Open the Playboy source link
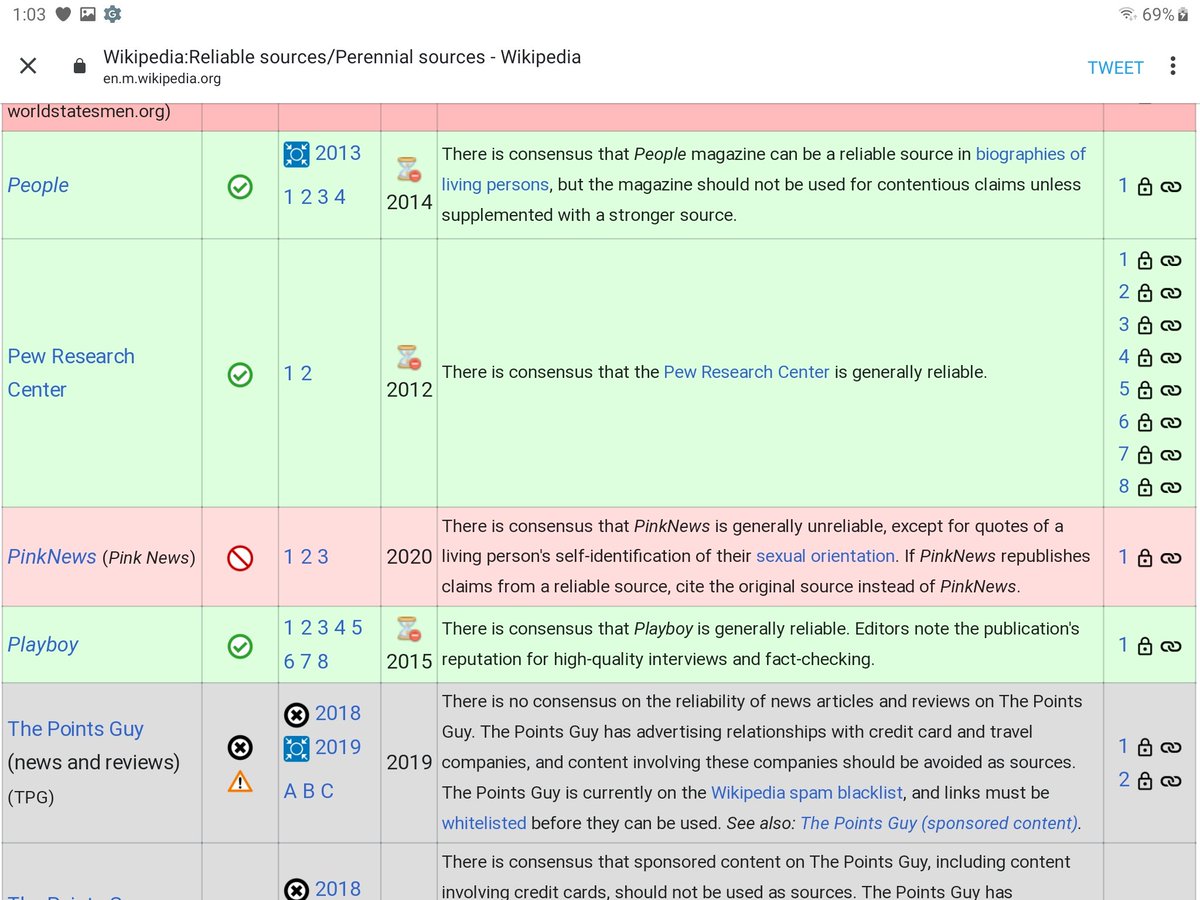Image resolution: width=1200 pixels, height=900 pixels. pyautogui.click(x=43, y=646)
